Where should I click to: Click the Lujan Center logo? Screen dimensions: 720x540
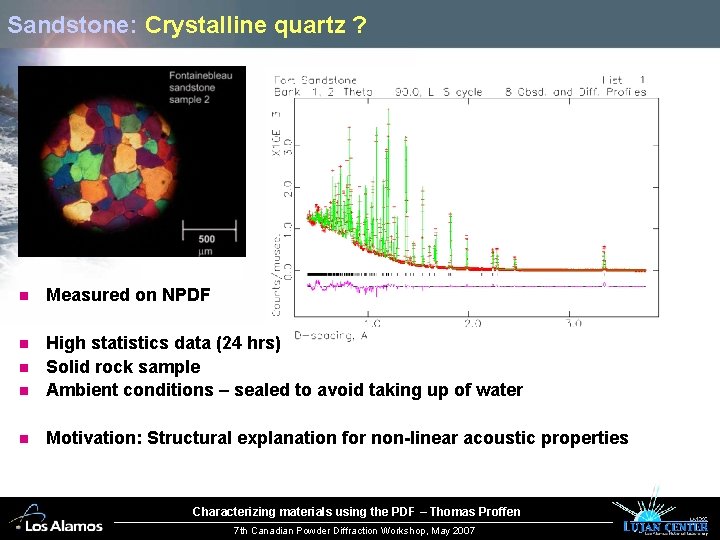(661, 513)
